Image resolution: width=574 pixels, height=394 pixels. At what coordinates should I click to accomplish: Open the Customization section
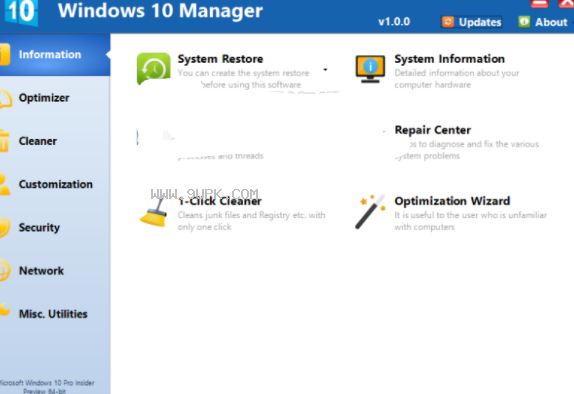click(55, 184)
